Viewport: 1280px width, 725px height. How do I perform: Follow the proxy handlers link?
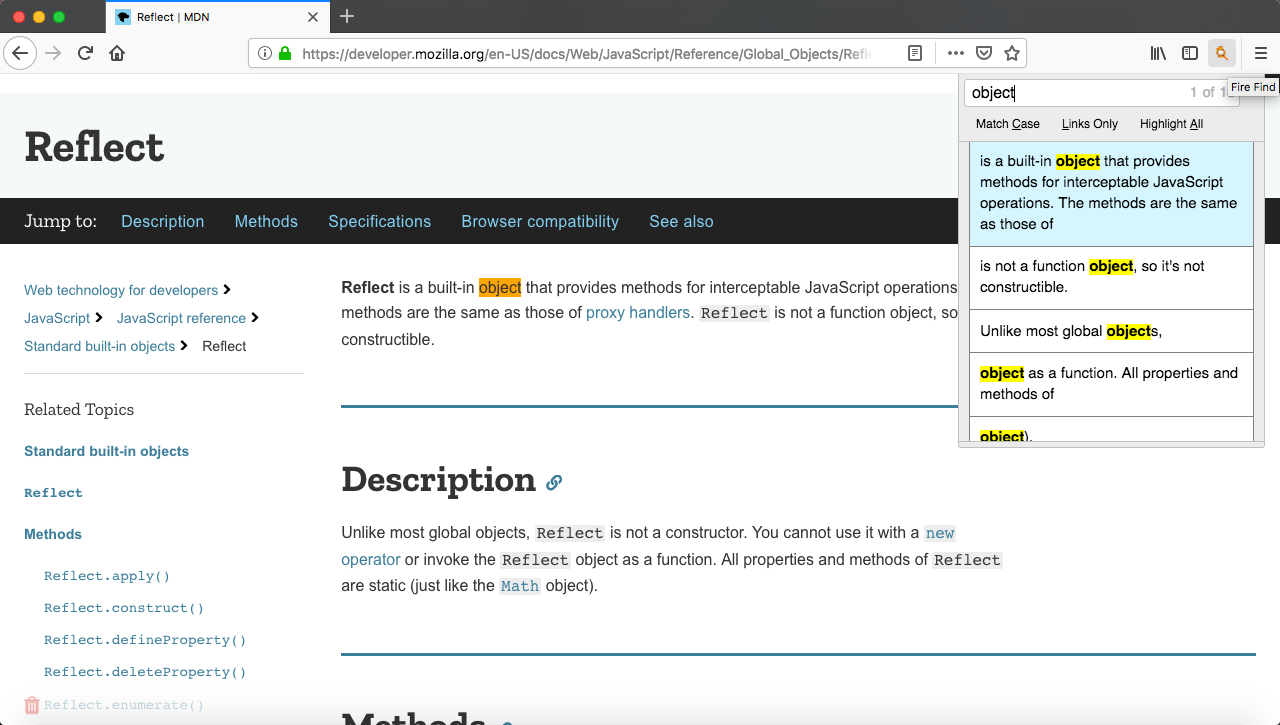tap(638, 312)
